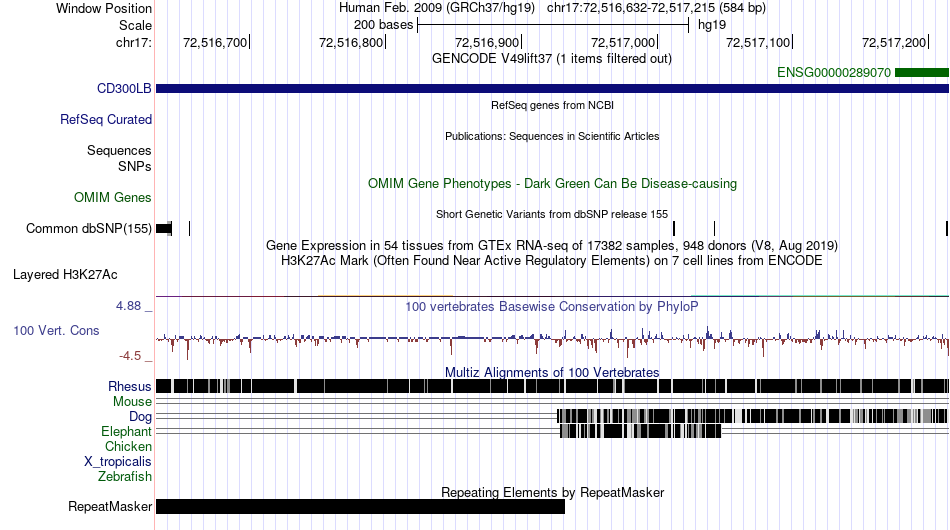Click the PhyloP conservation wiggle graph
This screenshot has width=950, height=530.
[x=552, y=342]
